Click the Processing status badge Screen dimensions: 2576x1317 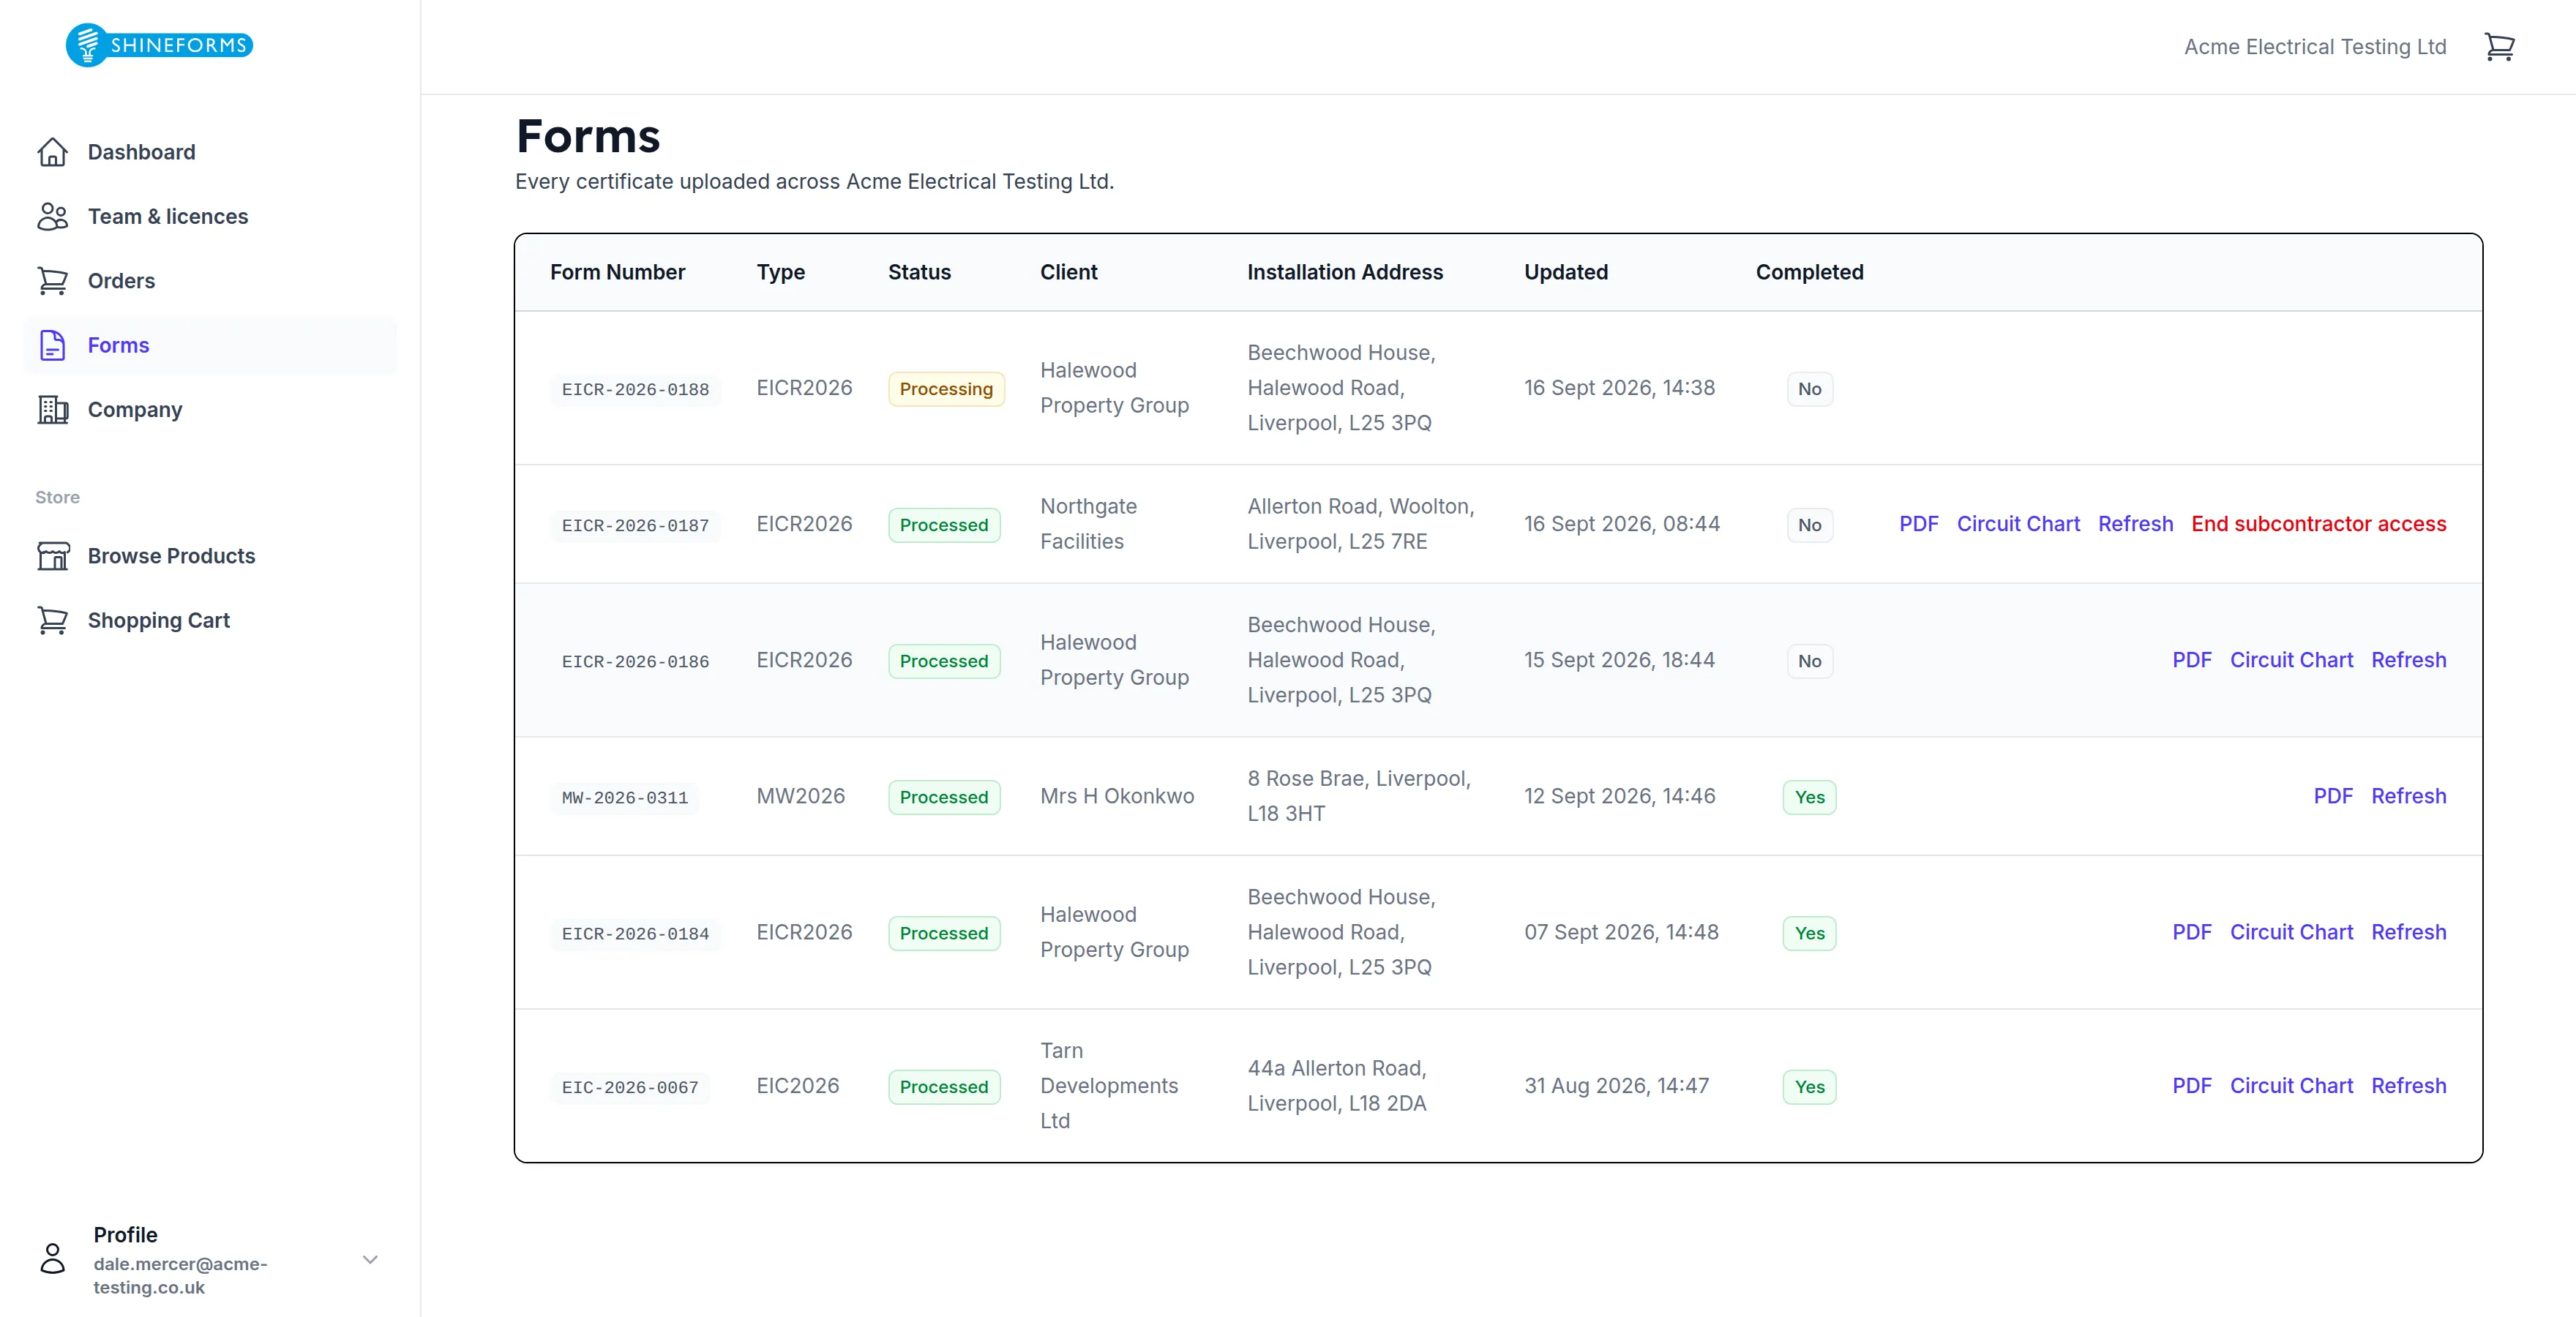[x=946, y=389]
